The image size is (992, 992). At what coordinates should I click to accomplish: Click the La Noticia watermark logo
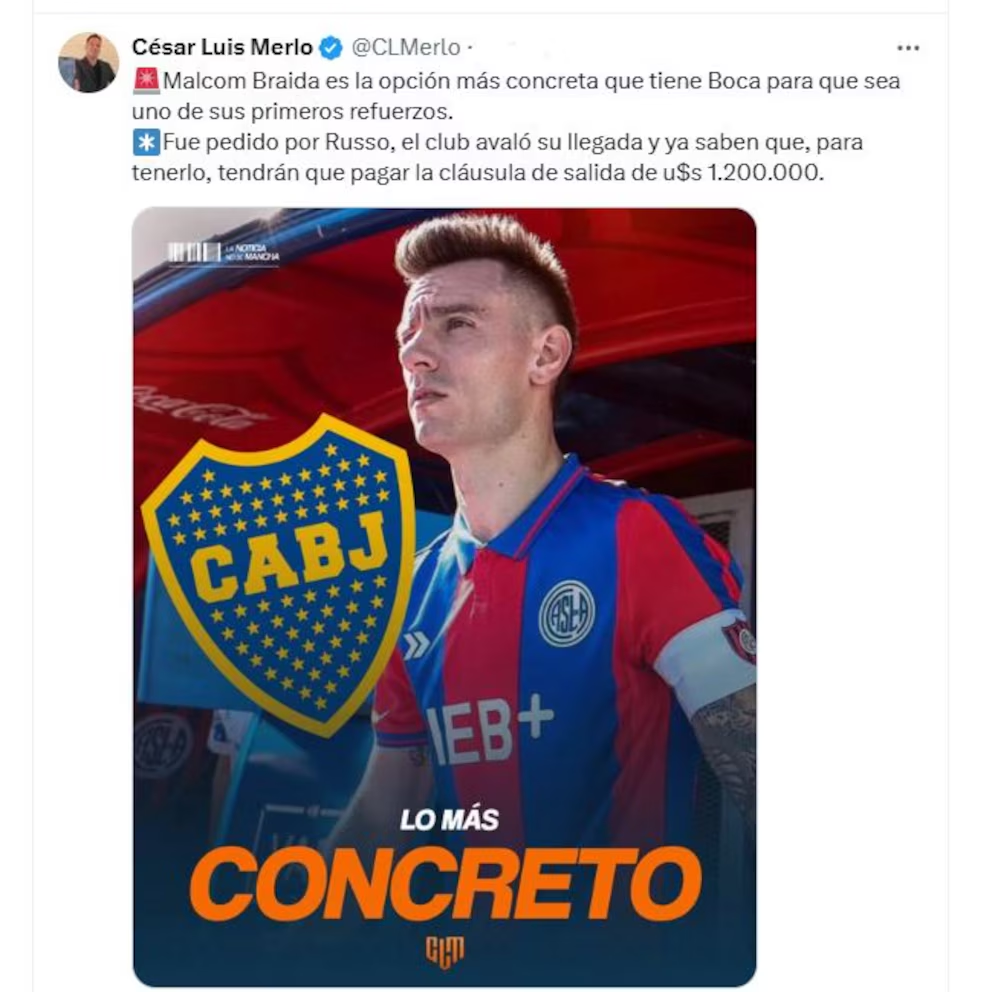tap(223, 252)
